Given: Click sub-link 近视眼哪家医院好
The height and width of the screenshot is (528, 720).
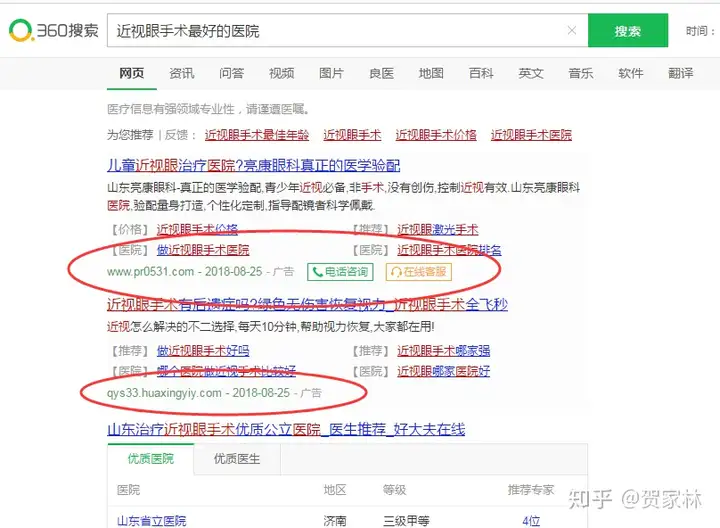Looking at the screenshot, I should tap(444, 371).
